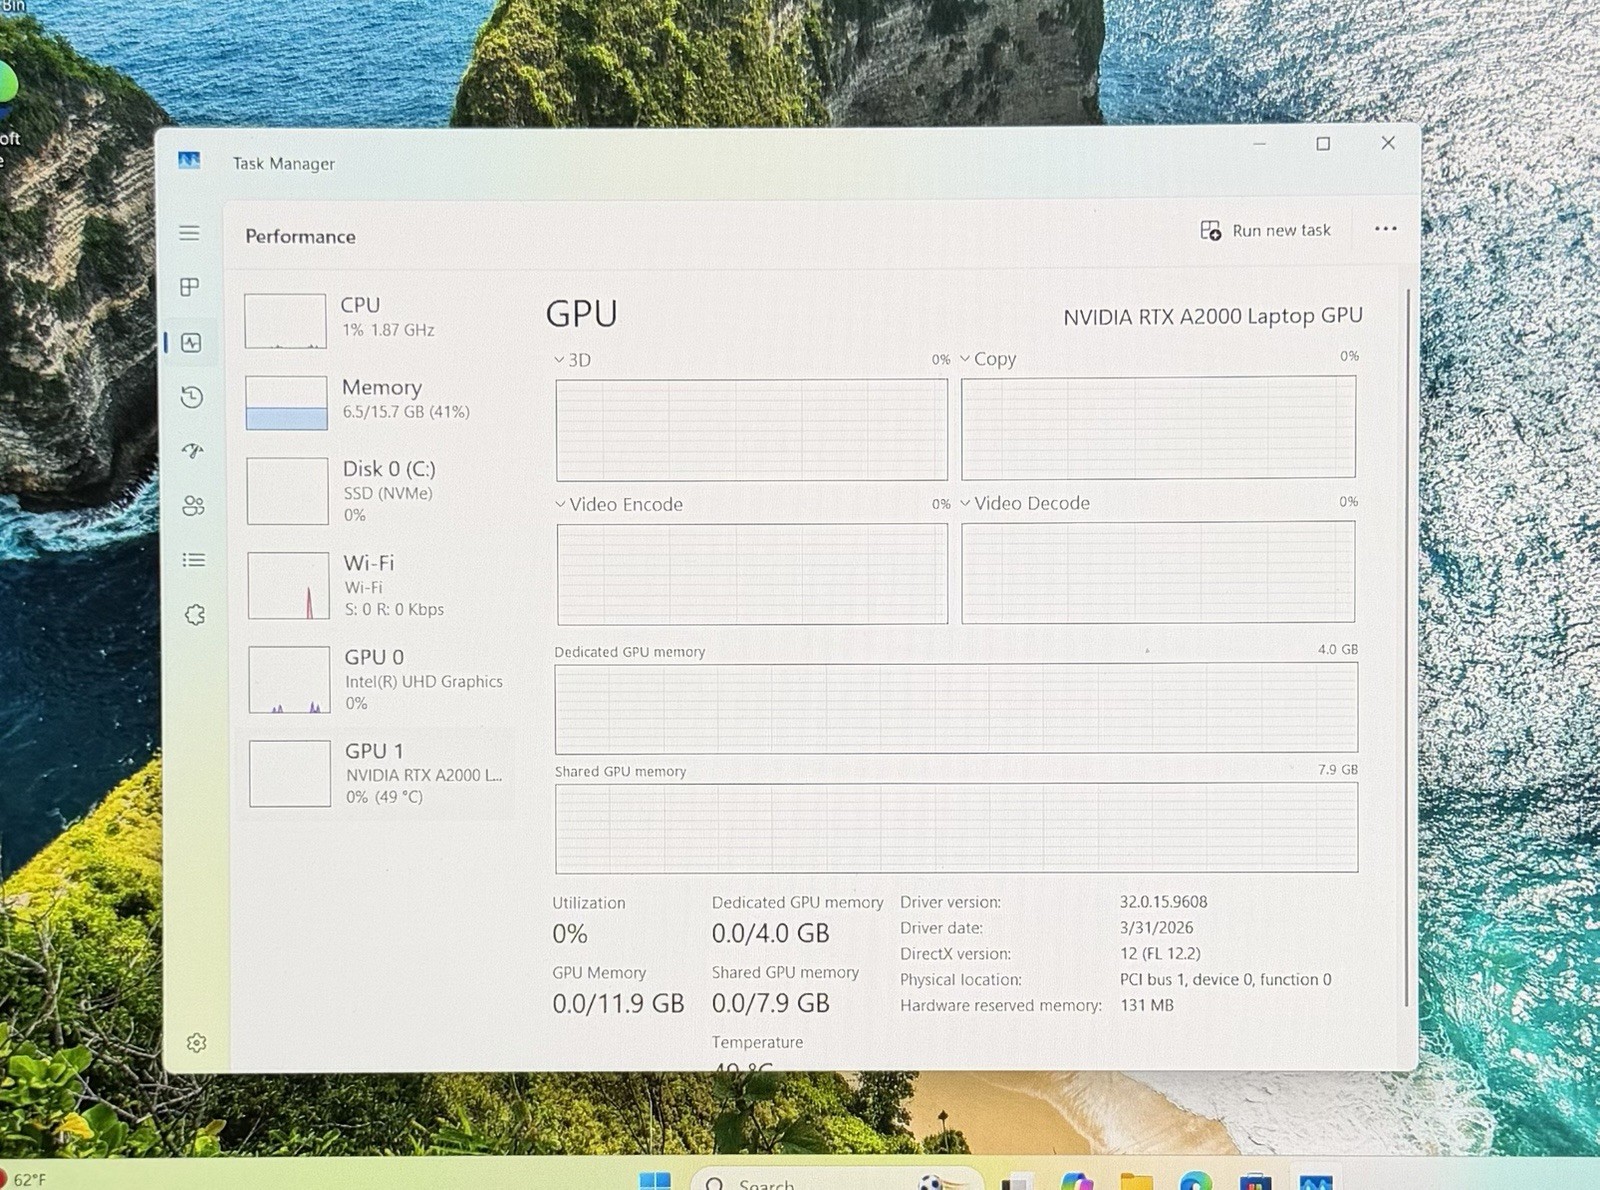Open Microsoft Store from the taskbar
The image size is (1600, 1190).
[x=1255, y=1182]
